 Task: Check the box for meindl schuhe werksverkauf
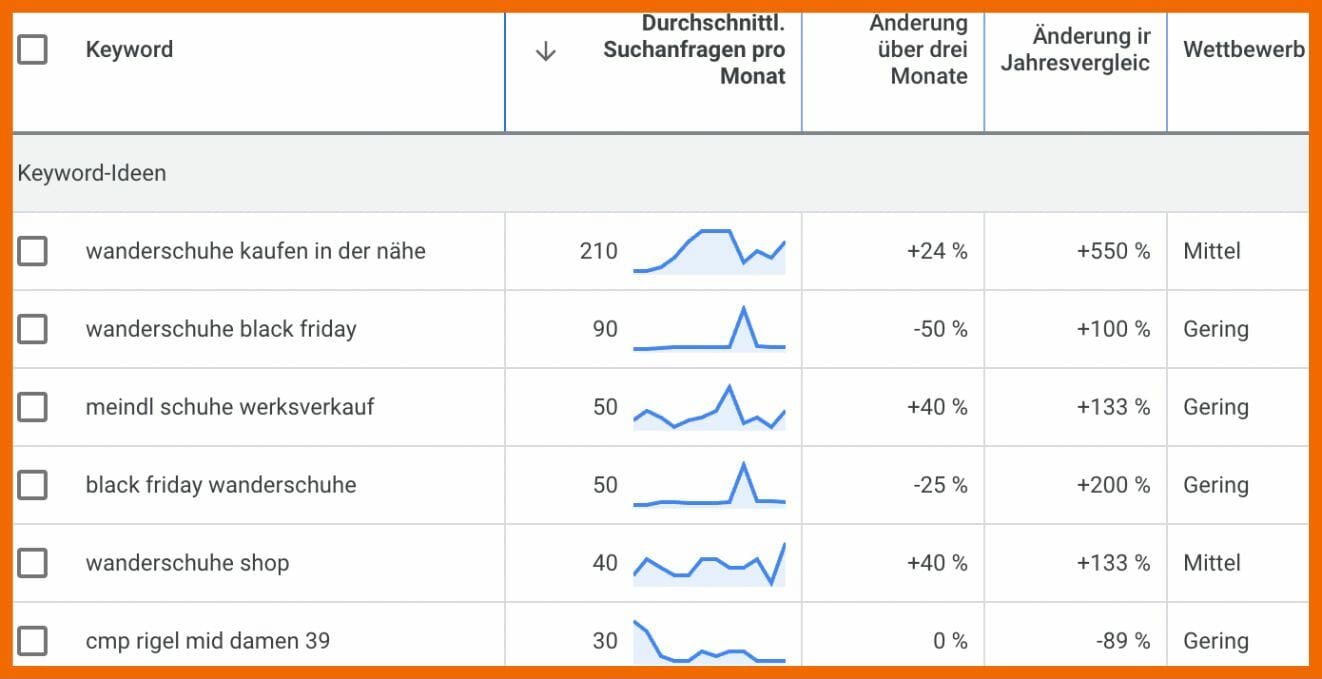click(32, 407)
